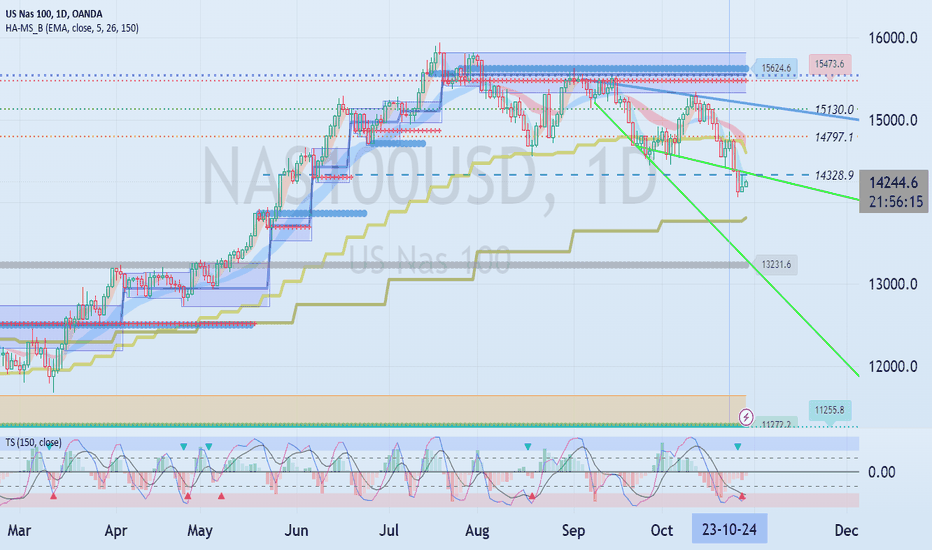Click the lightning bolt event icon
932x550 pixels.
(x=745, y=417)
